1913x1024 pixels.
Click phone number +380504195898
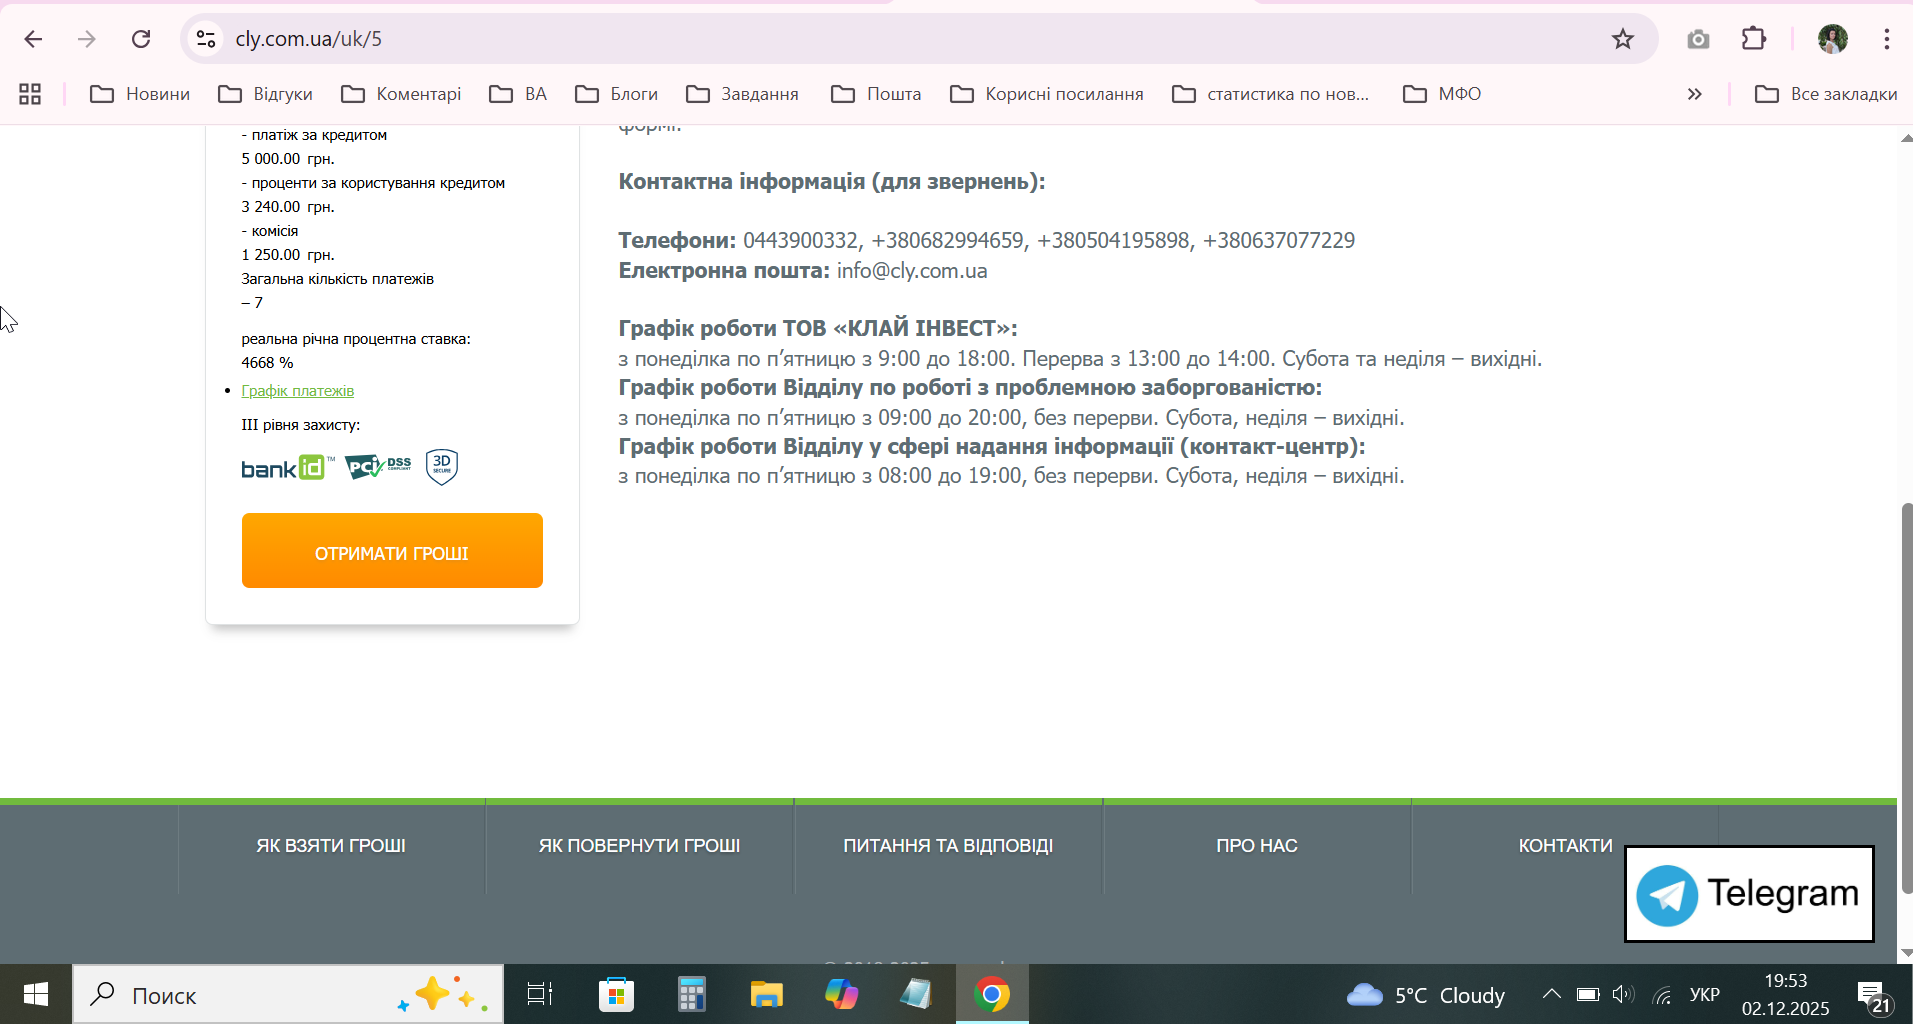tap(1114, 241)
